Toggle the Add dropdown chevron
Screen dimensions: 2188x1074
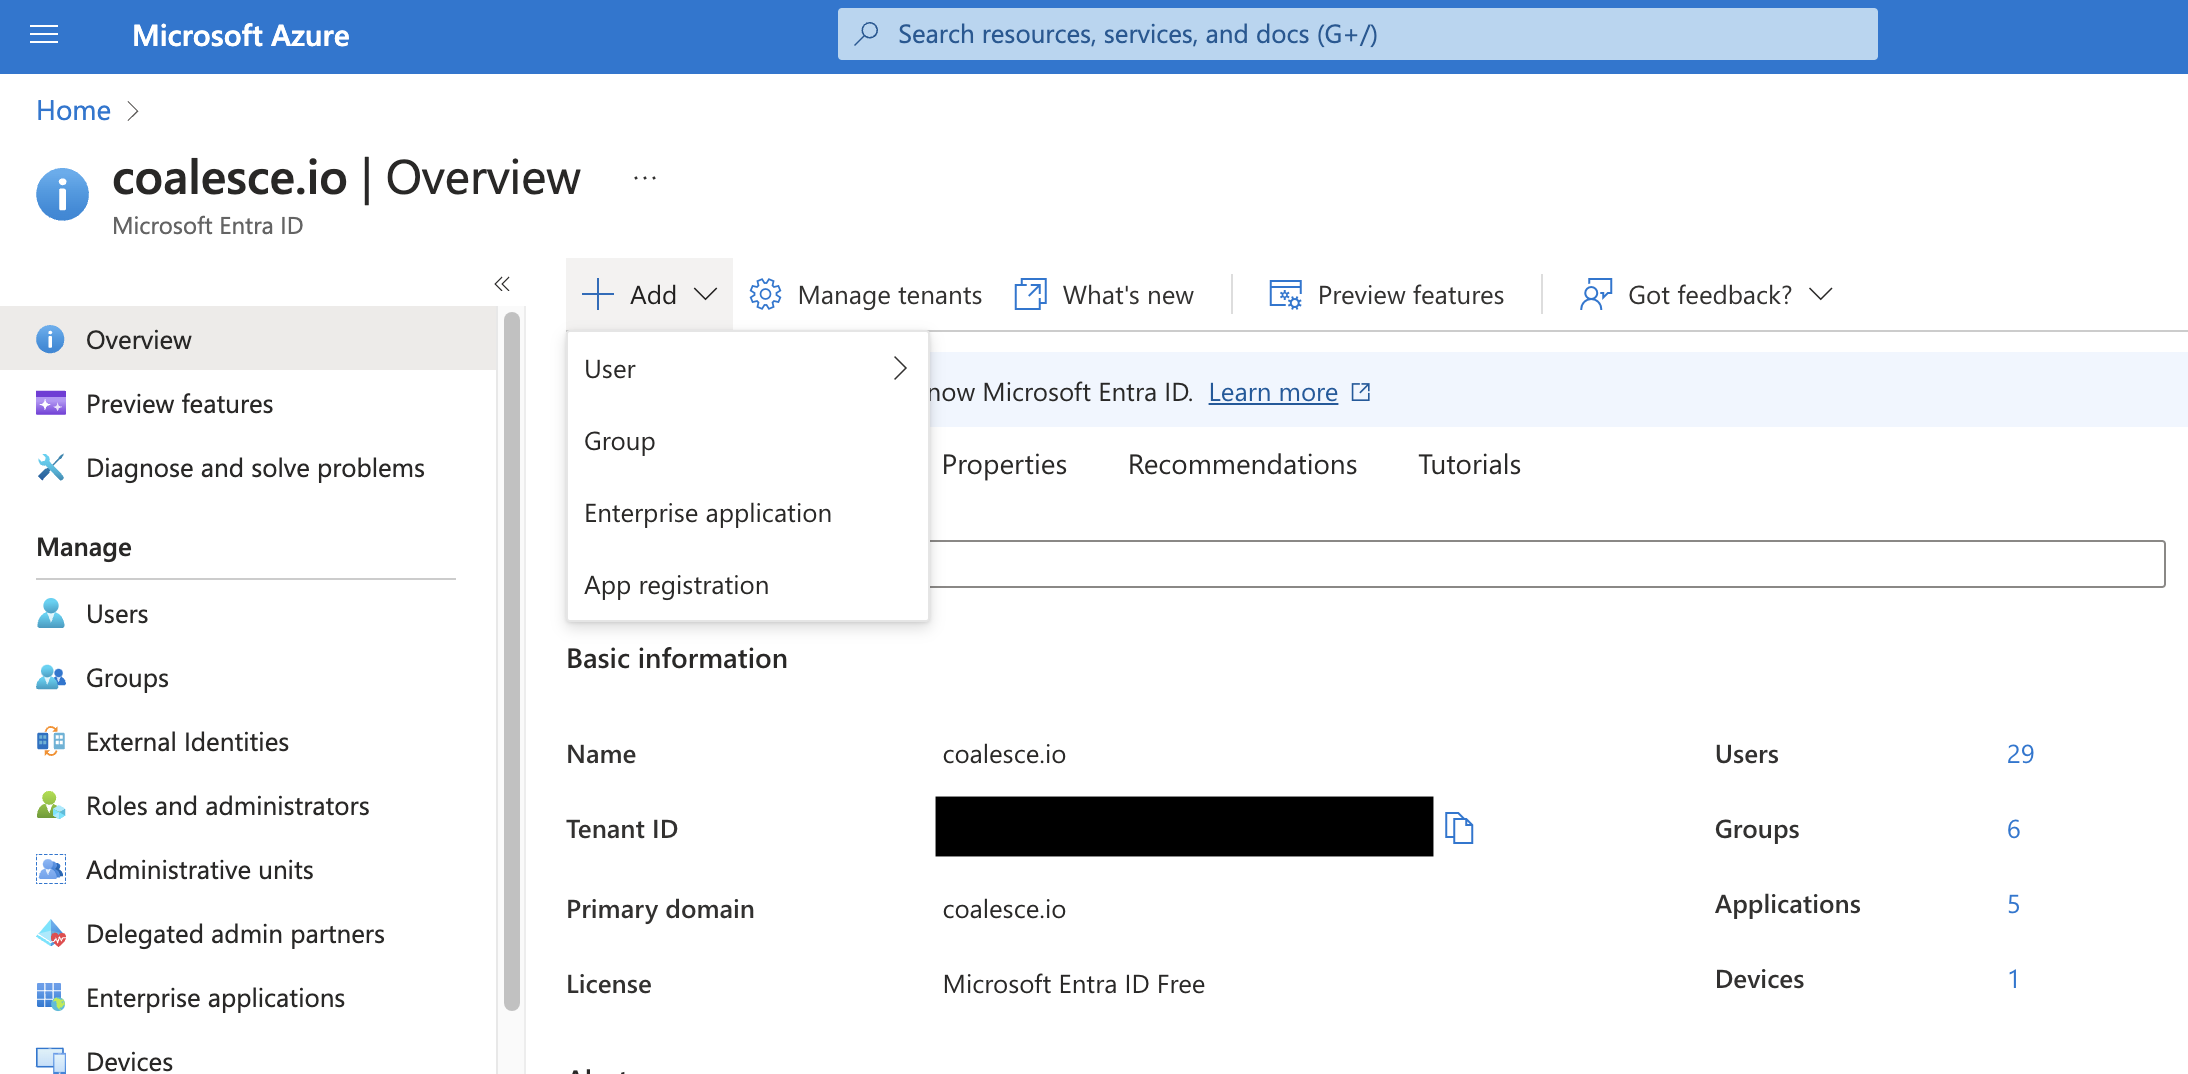coord(705,294)
